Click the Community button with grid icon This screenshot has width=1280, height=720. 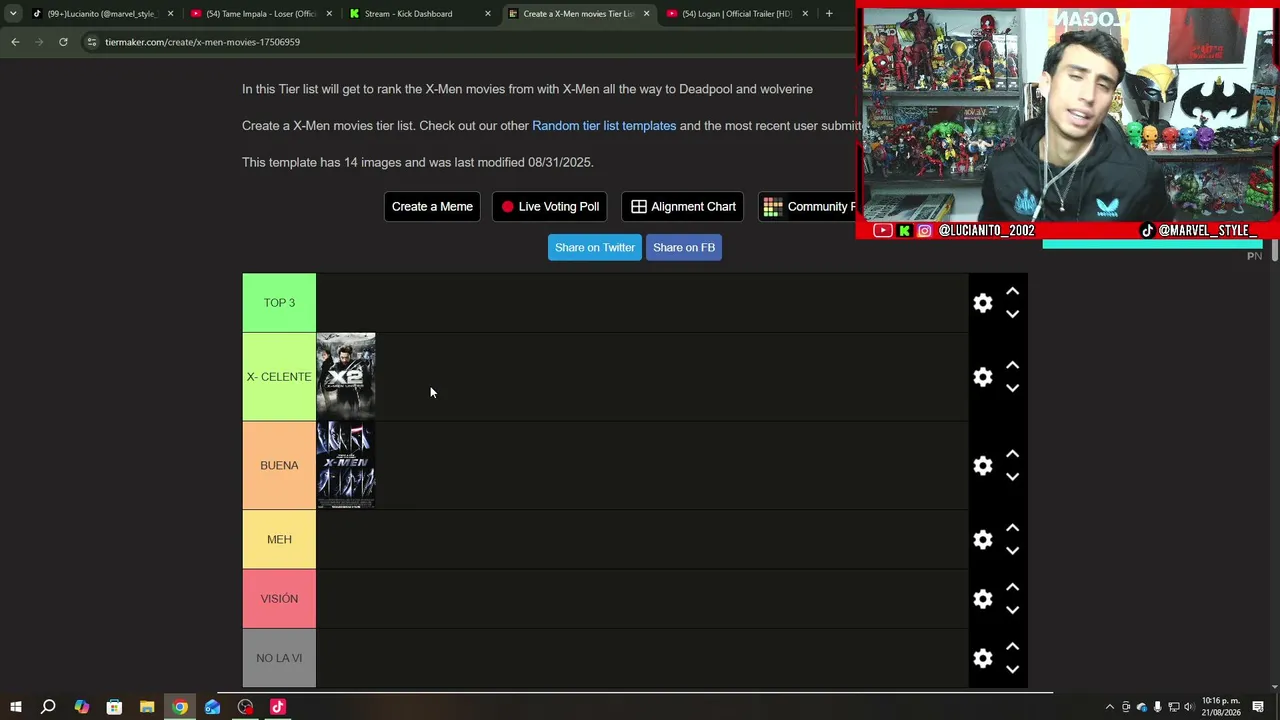click(808, 207)
